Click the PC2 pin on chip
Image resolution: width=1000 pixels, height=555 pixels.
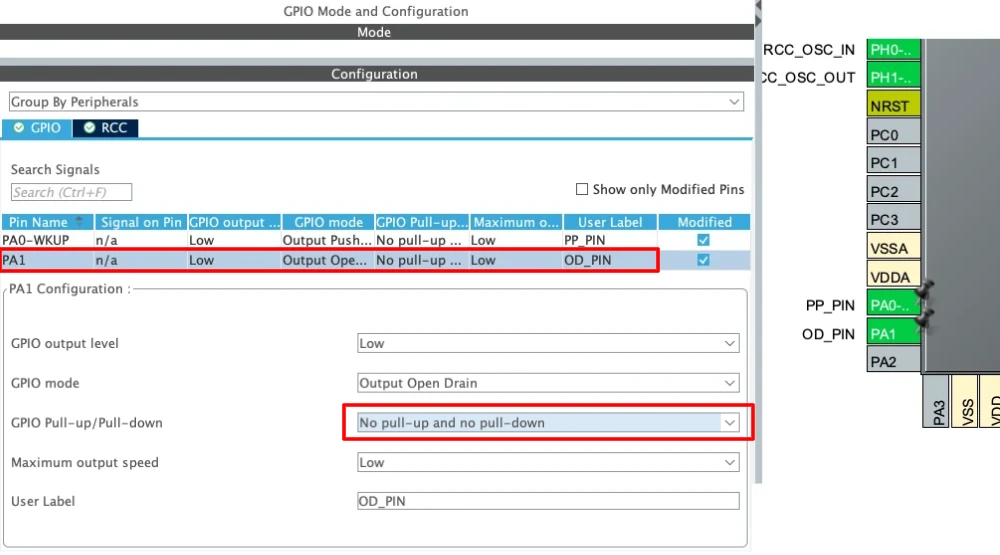pyautogui.click(x=893, y=191)
